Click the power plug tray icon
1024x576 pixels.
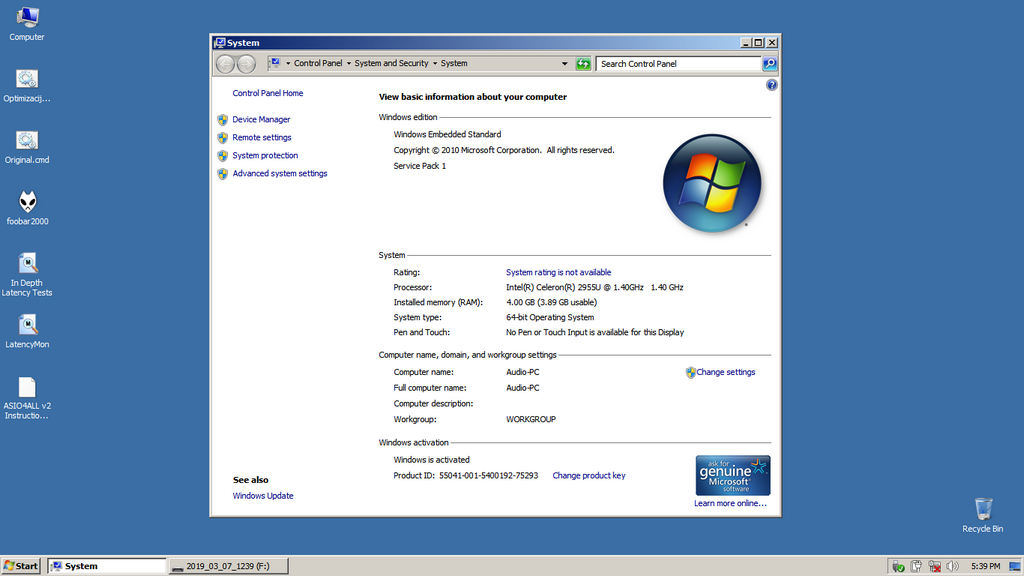pyautogui.click(x=916, y=566)
